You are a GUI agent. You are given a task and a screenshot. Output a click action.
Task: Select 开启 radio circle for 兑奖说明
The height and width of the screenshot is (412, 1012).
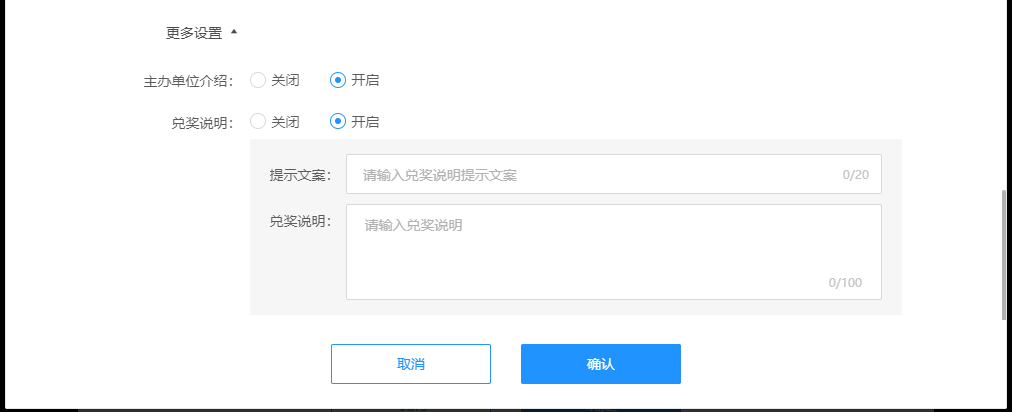[x=338, y=121]
